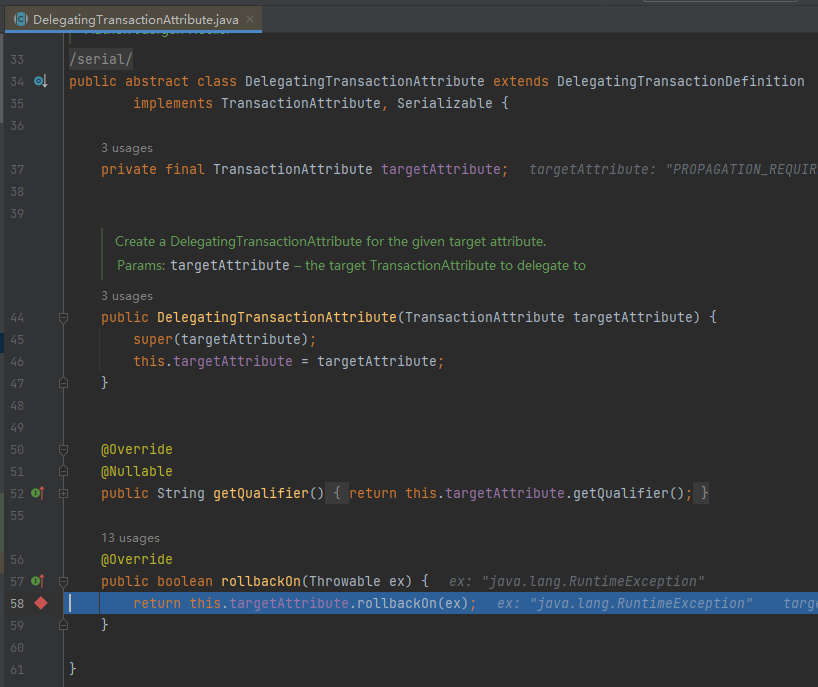The height and width of the screenshot is (687, 818).
Task: Open the '3 usages' hint above the constructor
Action: 127,296
